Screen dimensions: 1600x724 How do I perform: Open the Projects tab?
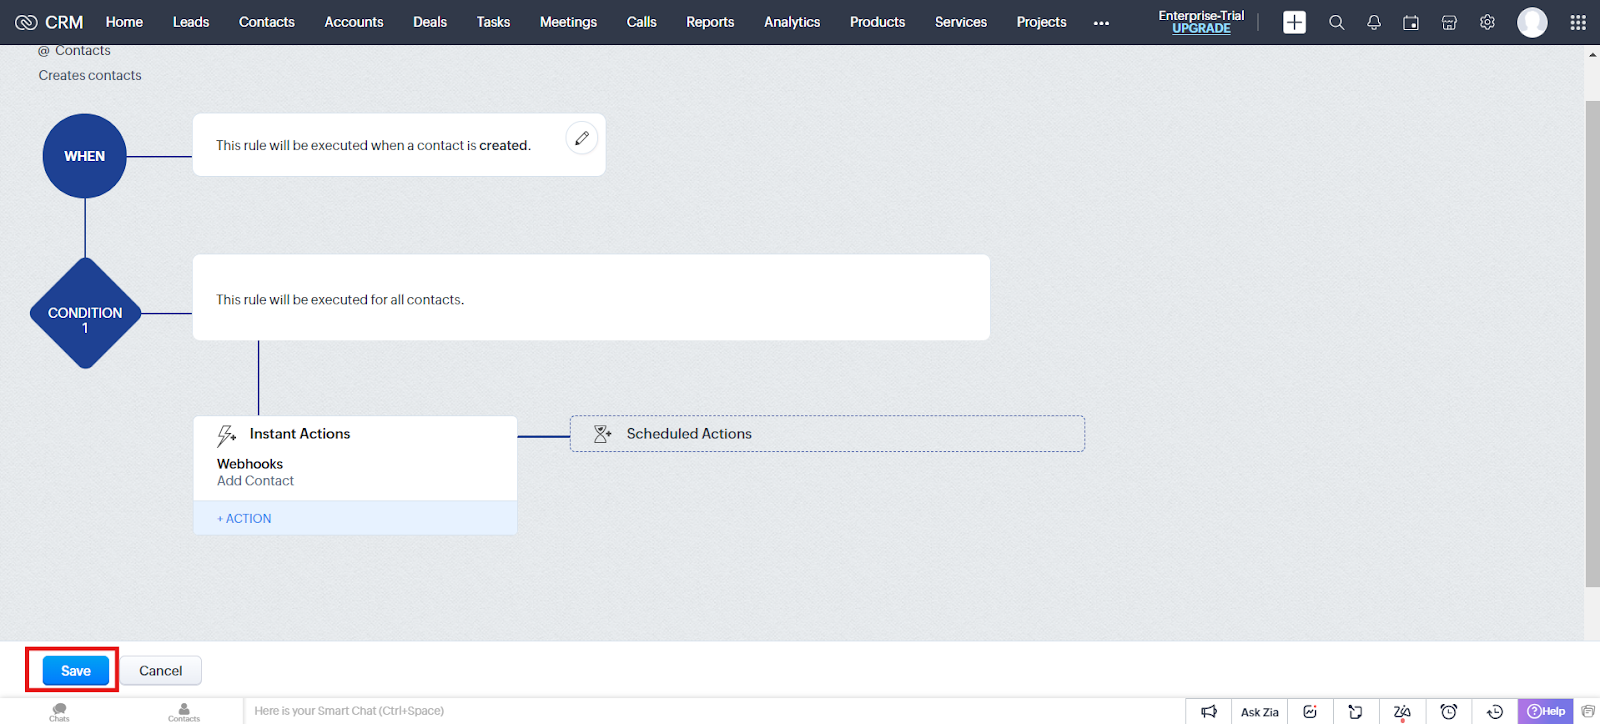pyautogui.click(x=1041, y=22)
